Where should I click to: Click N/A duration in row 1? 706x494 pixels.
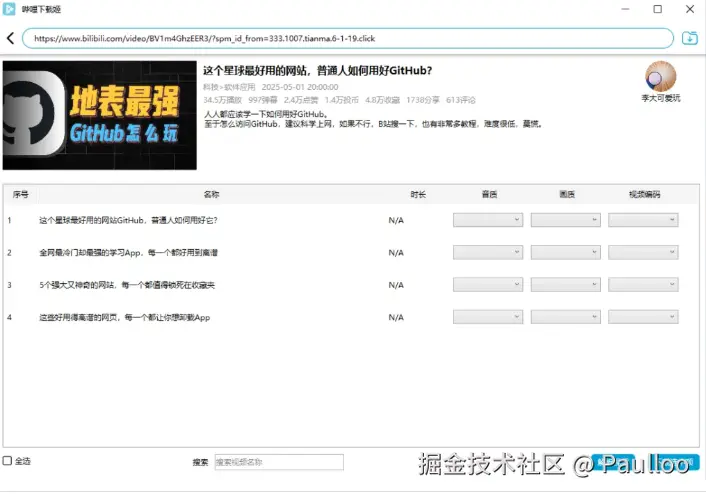coord(396,220)
